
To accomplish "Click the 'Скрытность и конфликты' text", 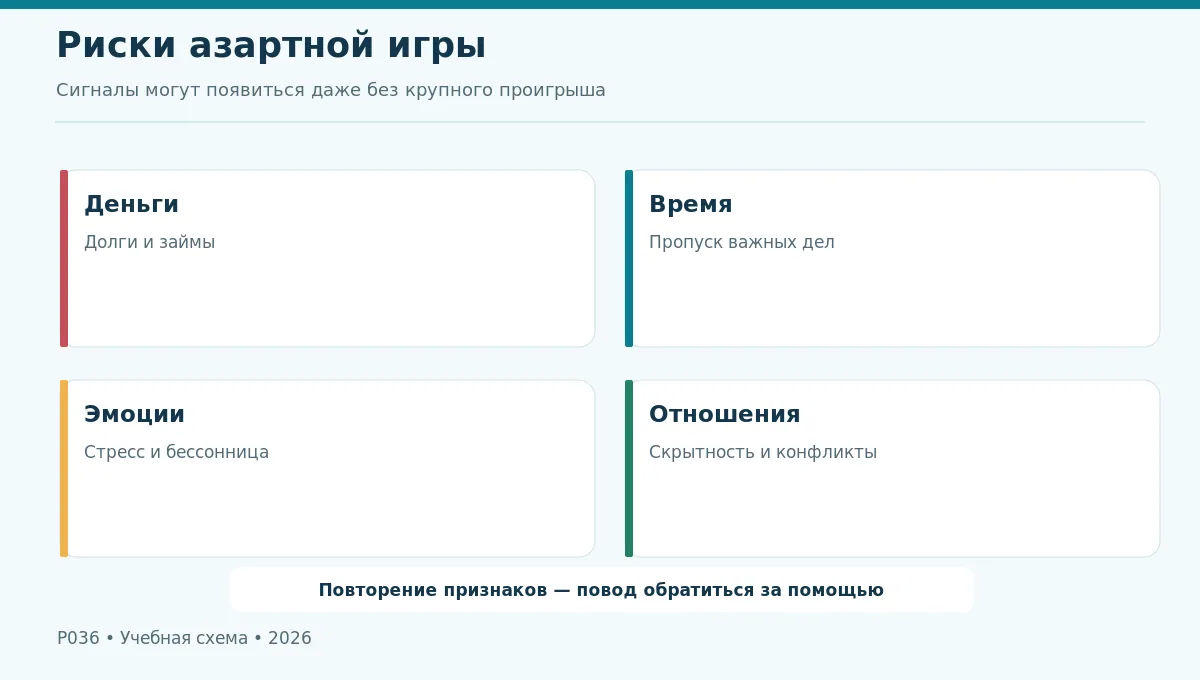I will pyautogui.click(x=763, y=452).
